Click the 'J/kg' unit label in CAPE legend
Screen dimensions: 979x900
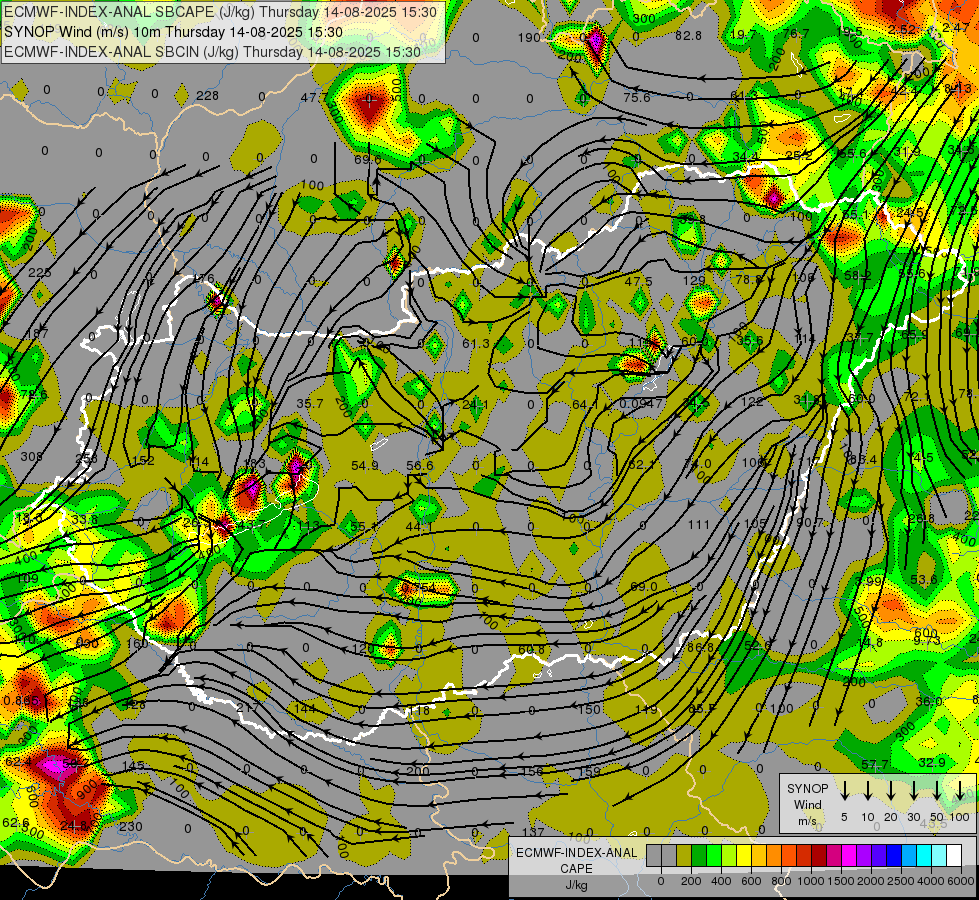(576, 885)
